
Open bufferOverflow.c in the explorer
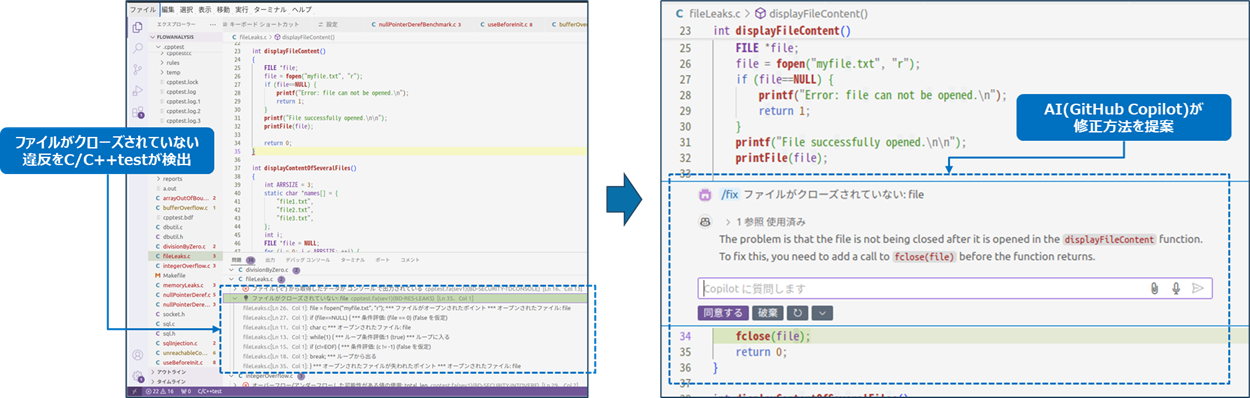(186, 207)
